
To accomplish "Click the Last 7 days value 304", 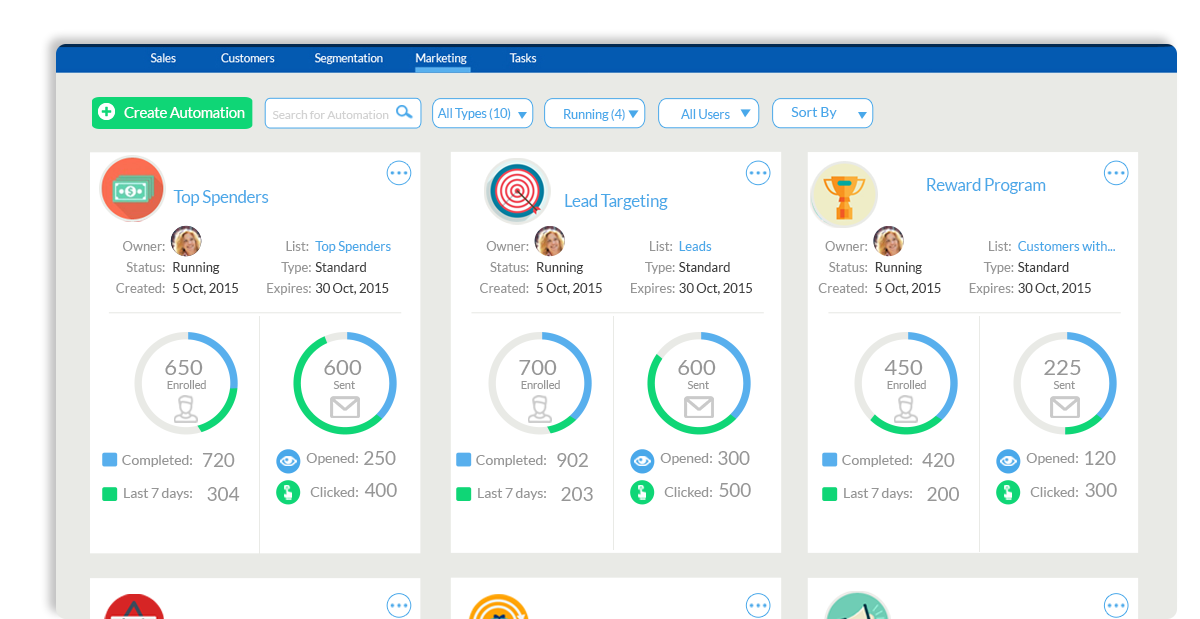I will 223,494.
